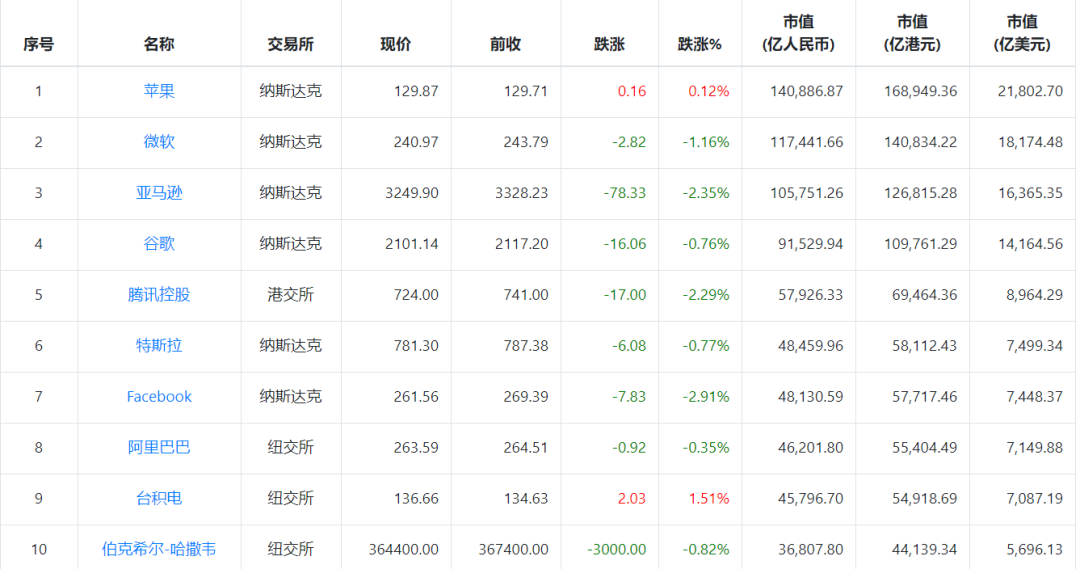Select Facebook's previous close 269.39
The height and width of the screenshot is (569, 1080).
click(526, 397)
